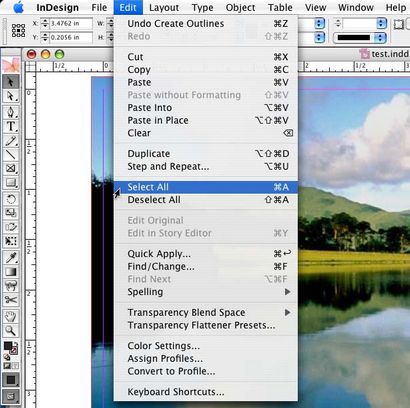Choose Paste in Place
410x408 pixels.
click(206, 120)
